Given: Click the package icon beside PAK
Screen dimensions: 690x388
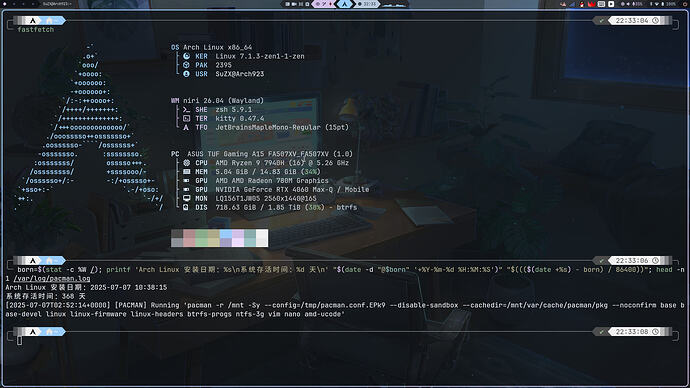Looking at the screenshot, I should click(x=187, y=65).
